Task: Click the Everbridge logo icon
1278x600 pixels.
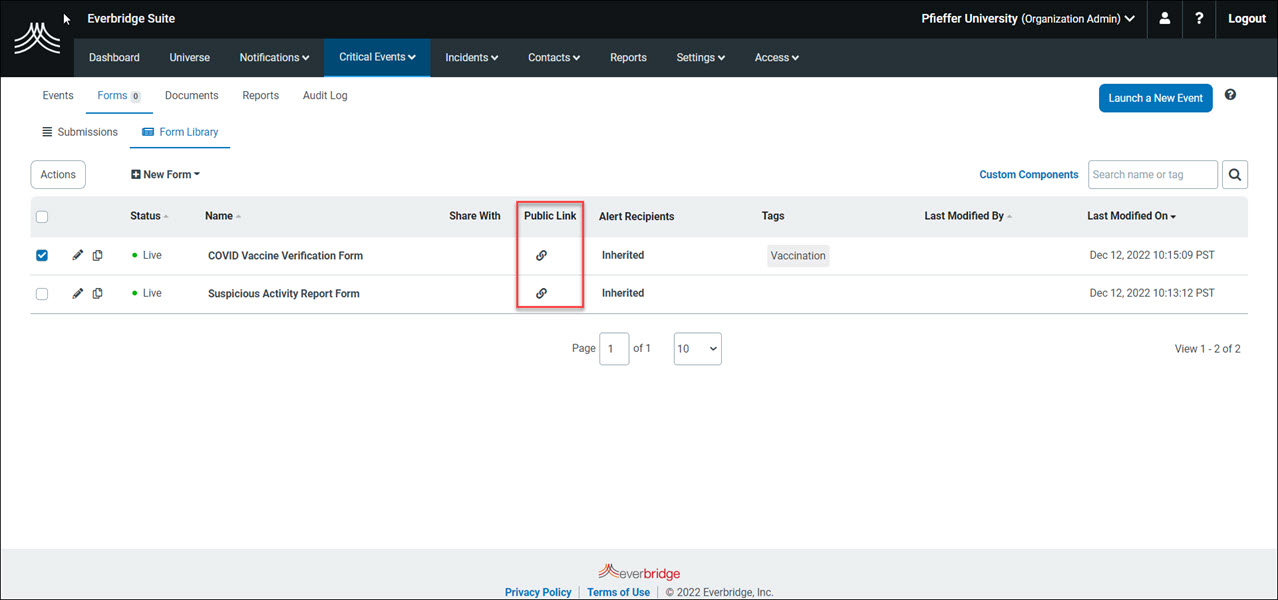Action: pos(37,39)
